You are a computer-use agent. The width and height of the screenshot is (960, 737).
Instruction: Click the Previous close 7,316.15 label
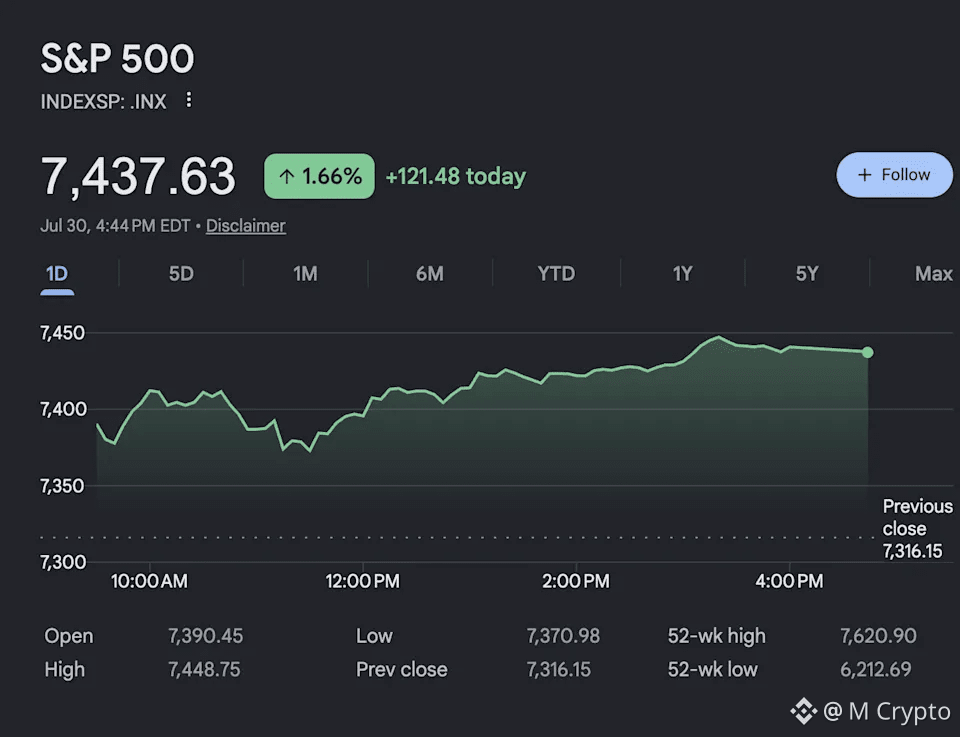click(917, 529)
